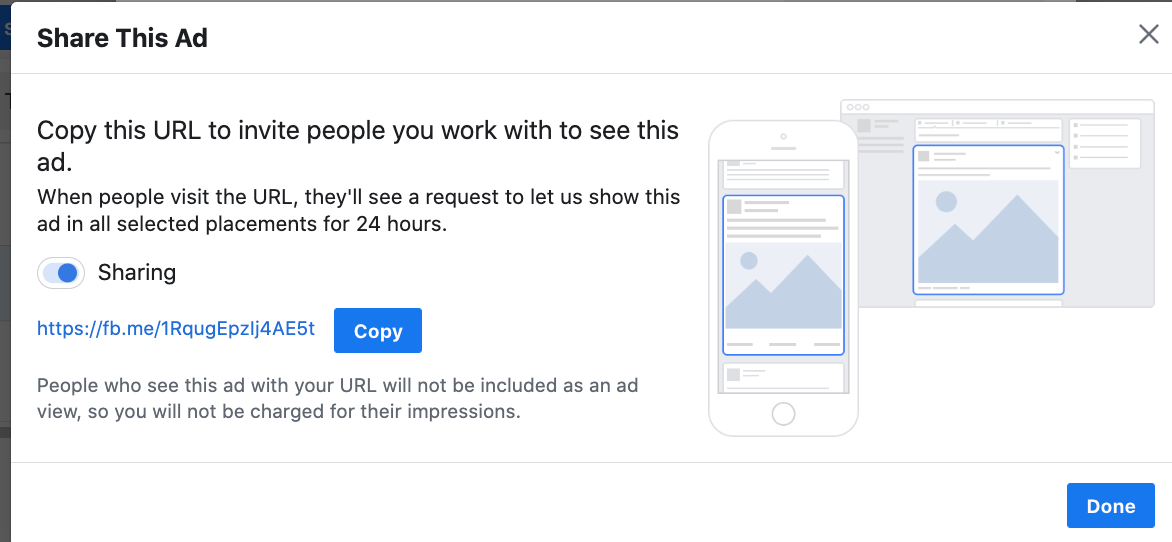The image size is (1172, 542).
Task: Click the 'Share This Ad' dialog title
Action: [x=122, y=37]
